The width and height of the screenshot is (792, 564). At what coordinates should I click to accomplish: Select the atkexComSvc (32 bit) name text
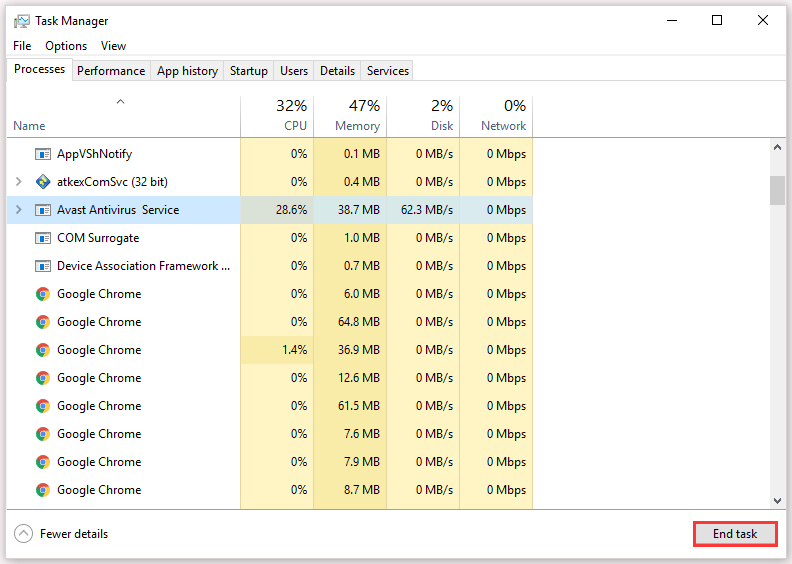(112, 182)
